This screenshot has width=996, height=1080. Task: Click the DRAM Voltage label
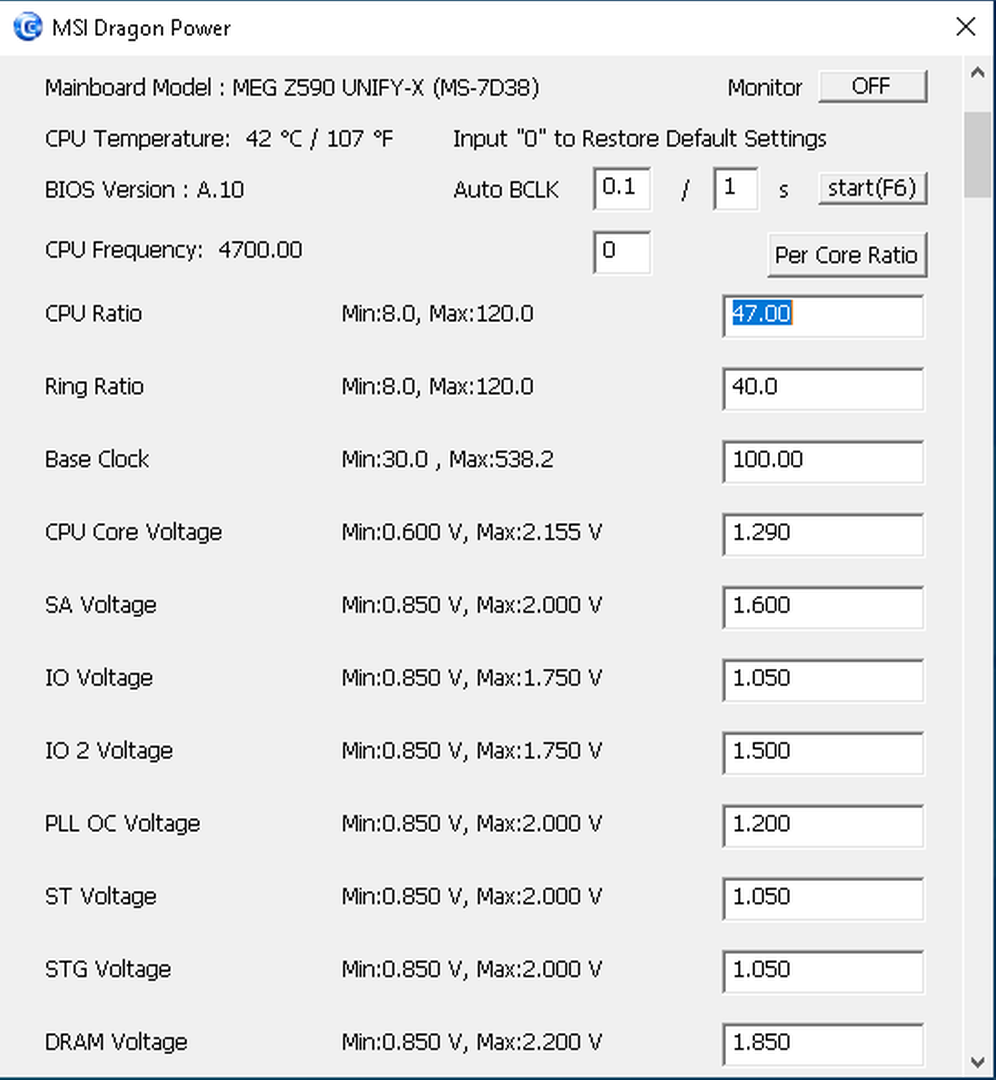pyautogui.click(x=116, y=1042)
